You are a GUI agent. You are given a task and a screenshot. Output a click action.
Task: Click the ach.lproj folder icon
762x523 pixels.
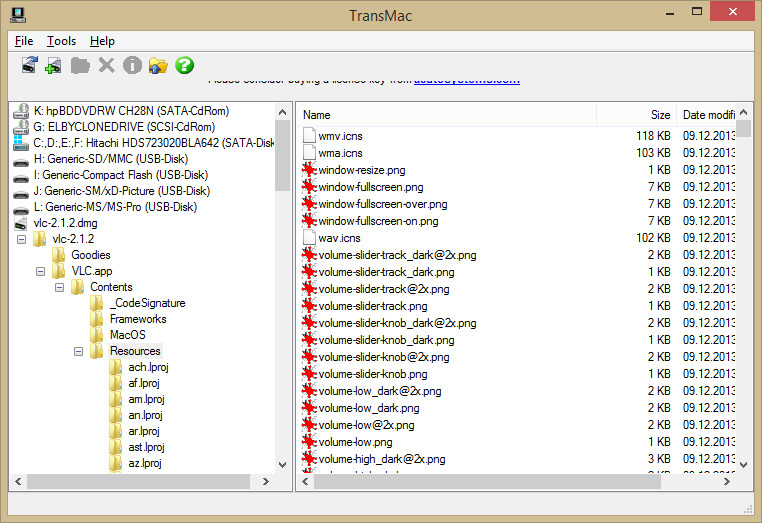click(115, 367)
